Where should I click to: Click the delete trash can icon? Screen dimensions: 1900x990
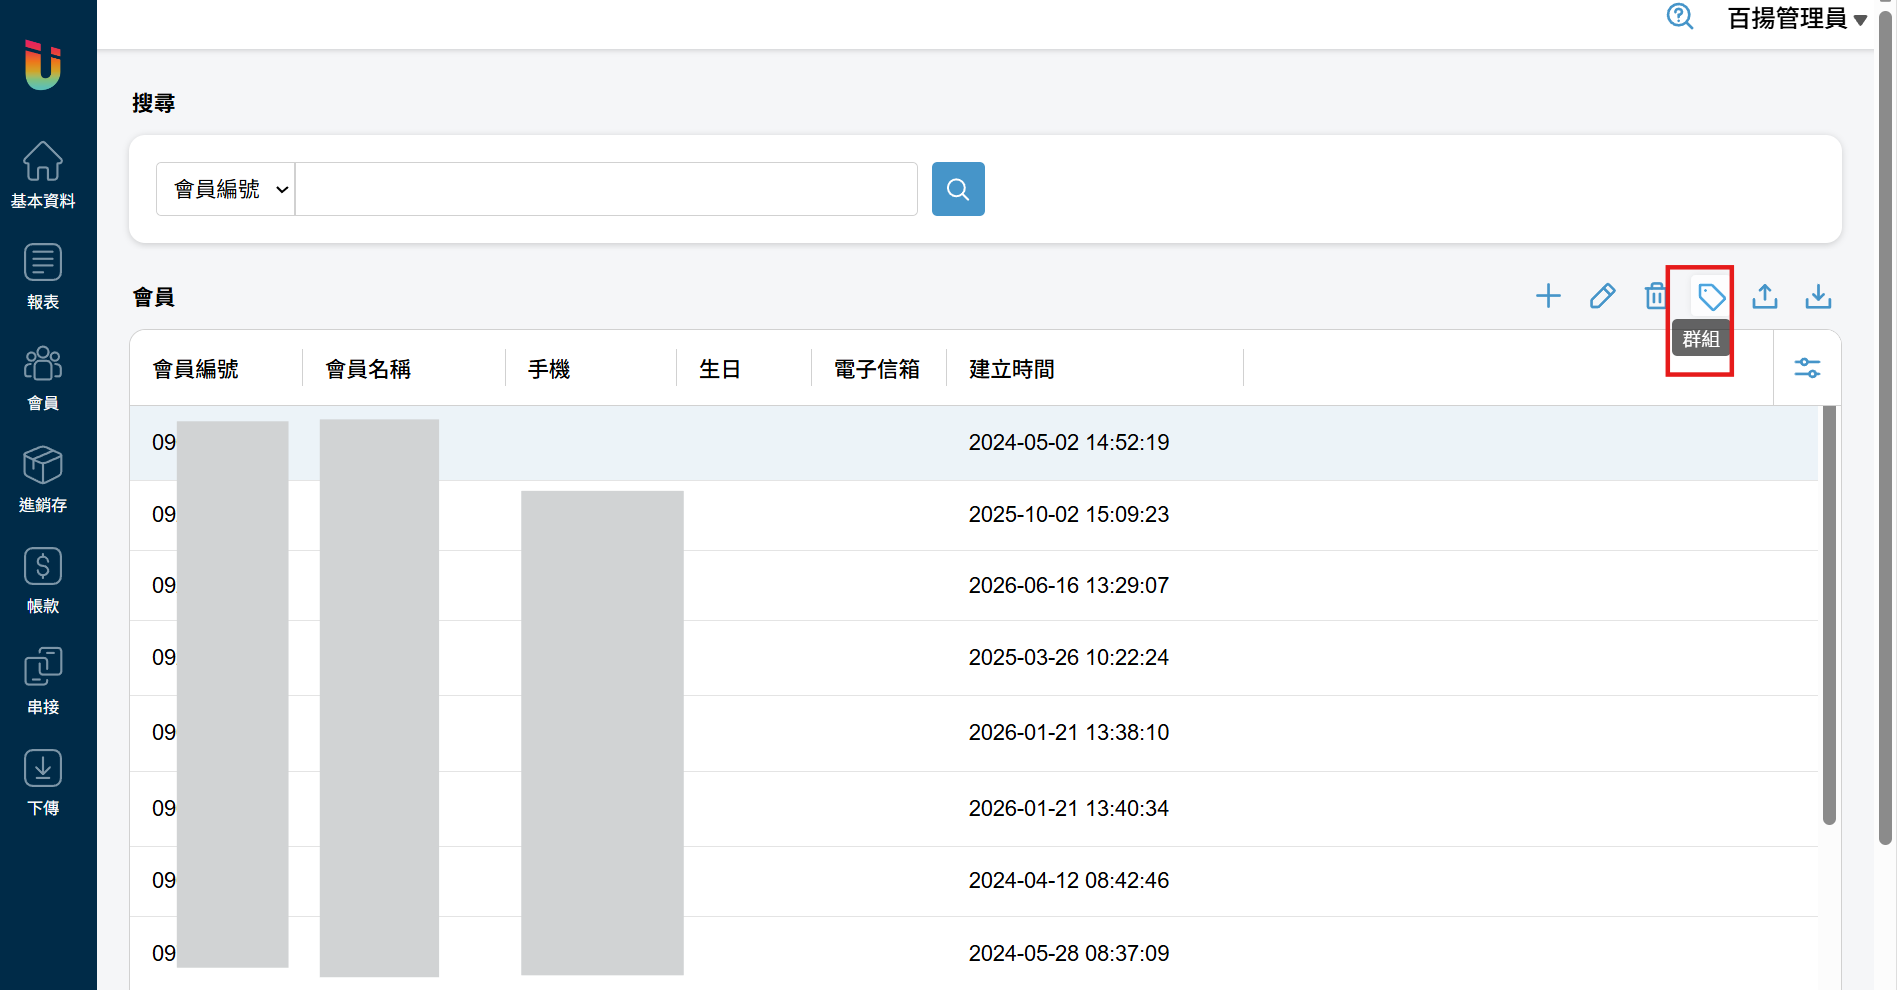pos(1656,296)
